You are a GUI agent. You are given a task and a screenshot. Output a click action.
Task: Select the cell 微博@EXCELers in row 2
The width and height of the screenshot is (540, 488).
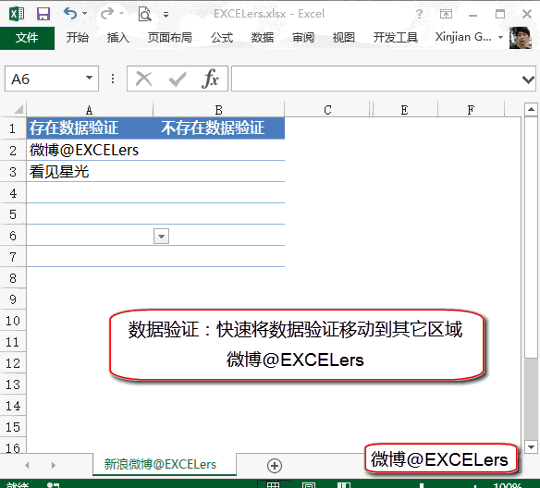click(x=90, y=150)
